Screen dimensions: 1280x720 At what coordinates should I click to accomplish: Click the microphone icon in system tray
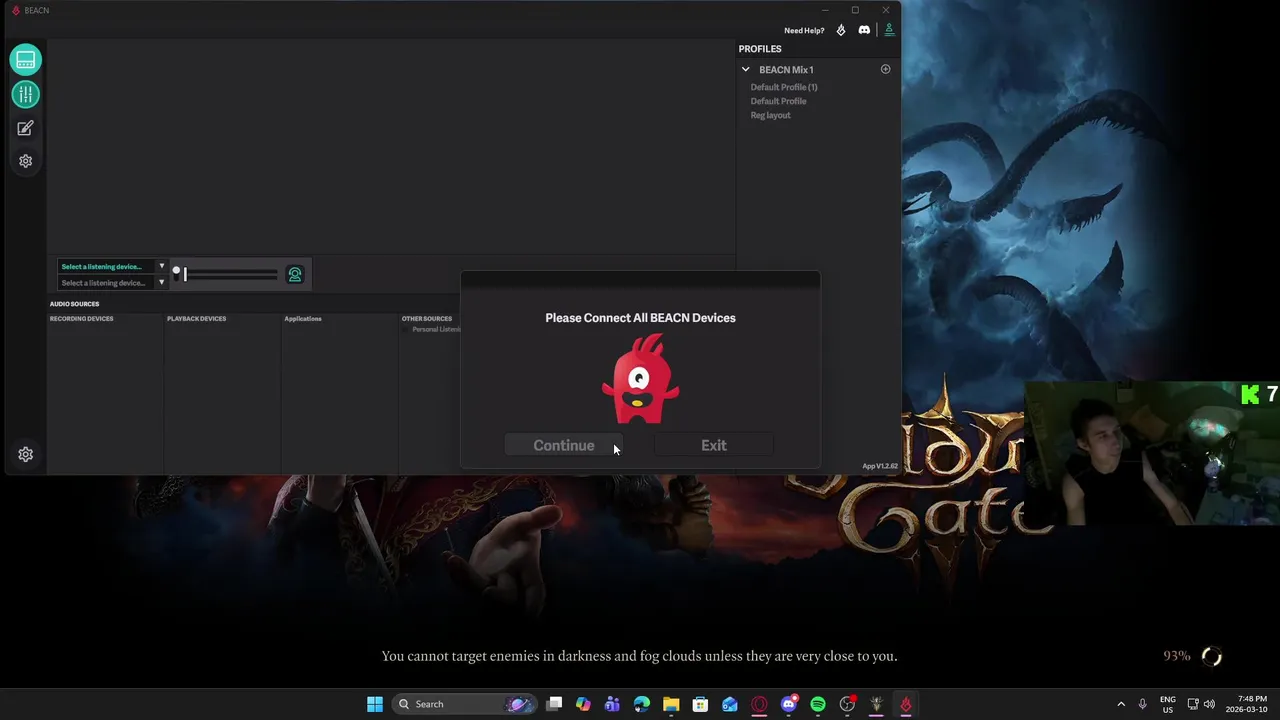1142,704
